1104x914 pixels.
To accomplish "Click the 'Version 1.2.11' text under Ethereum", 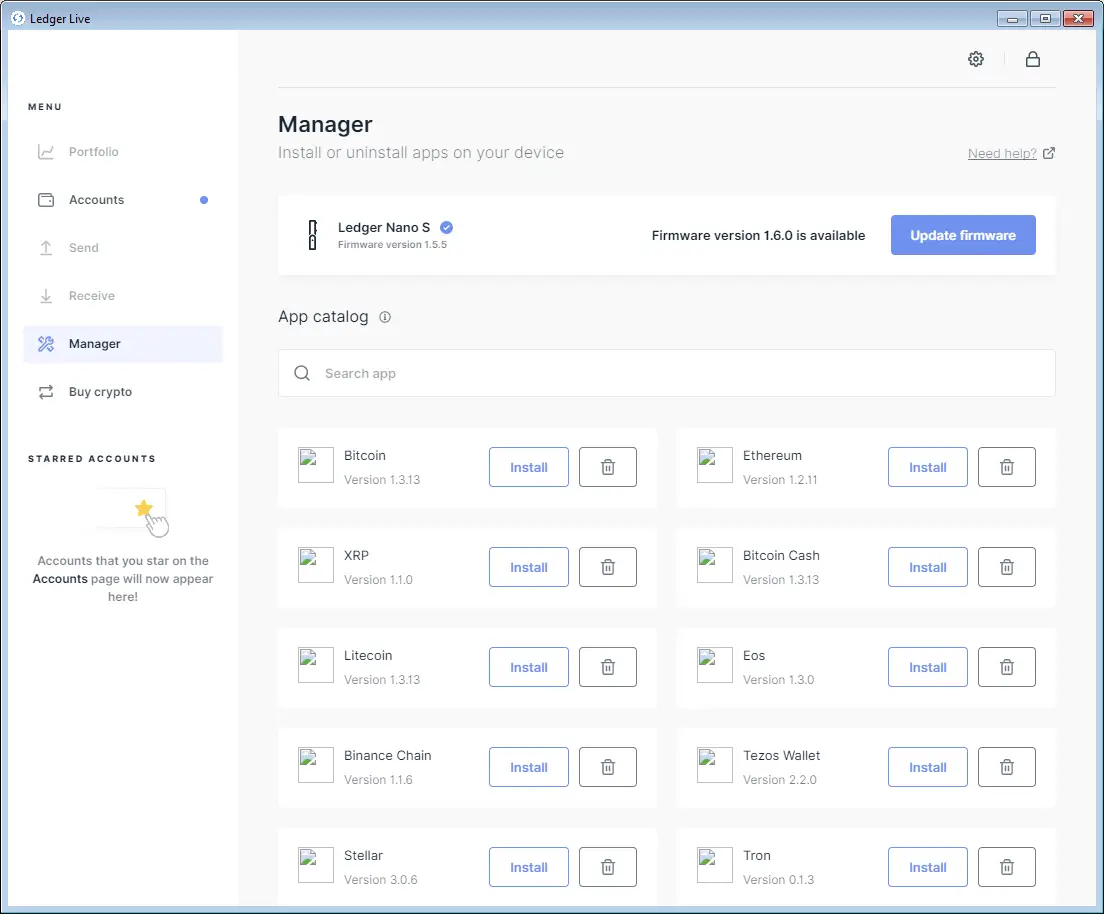I will 780,480.
